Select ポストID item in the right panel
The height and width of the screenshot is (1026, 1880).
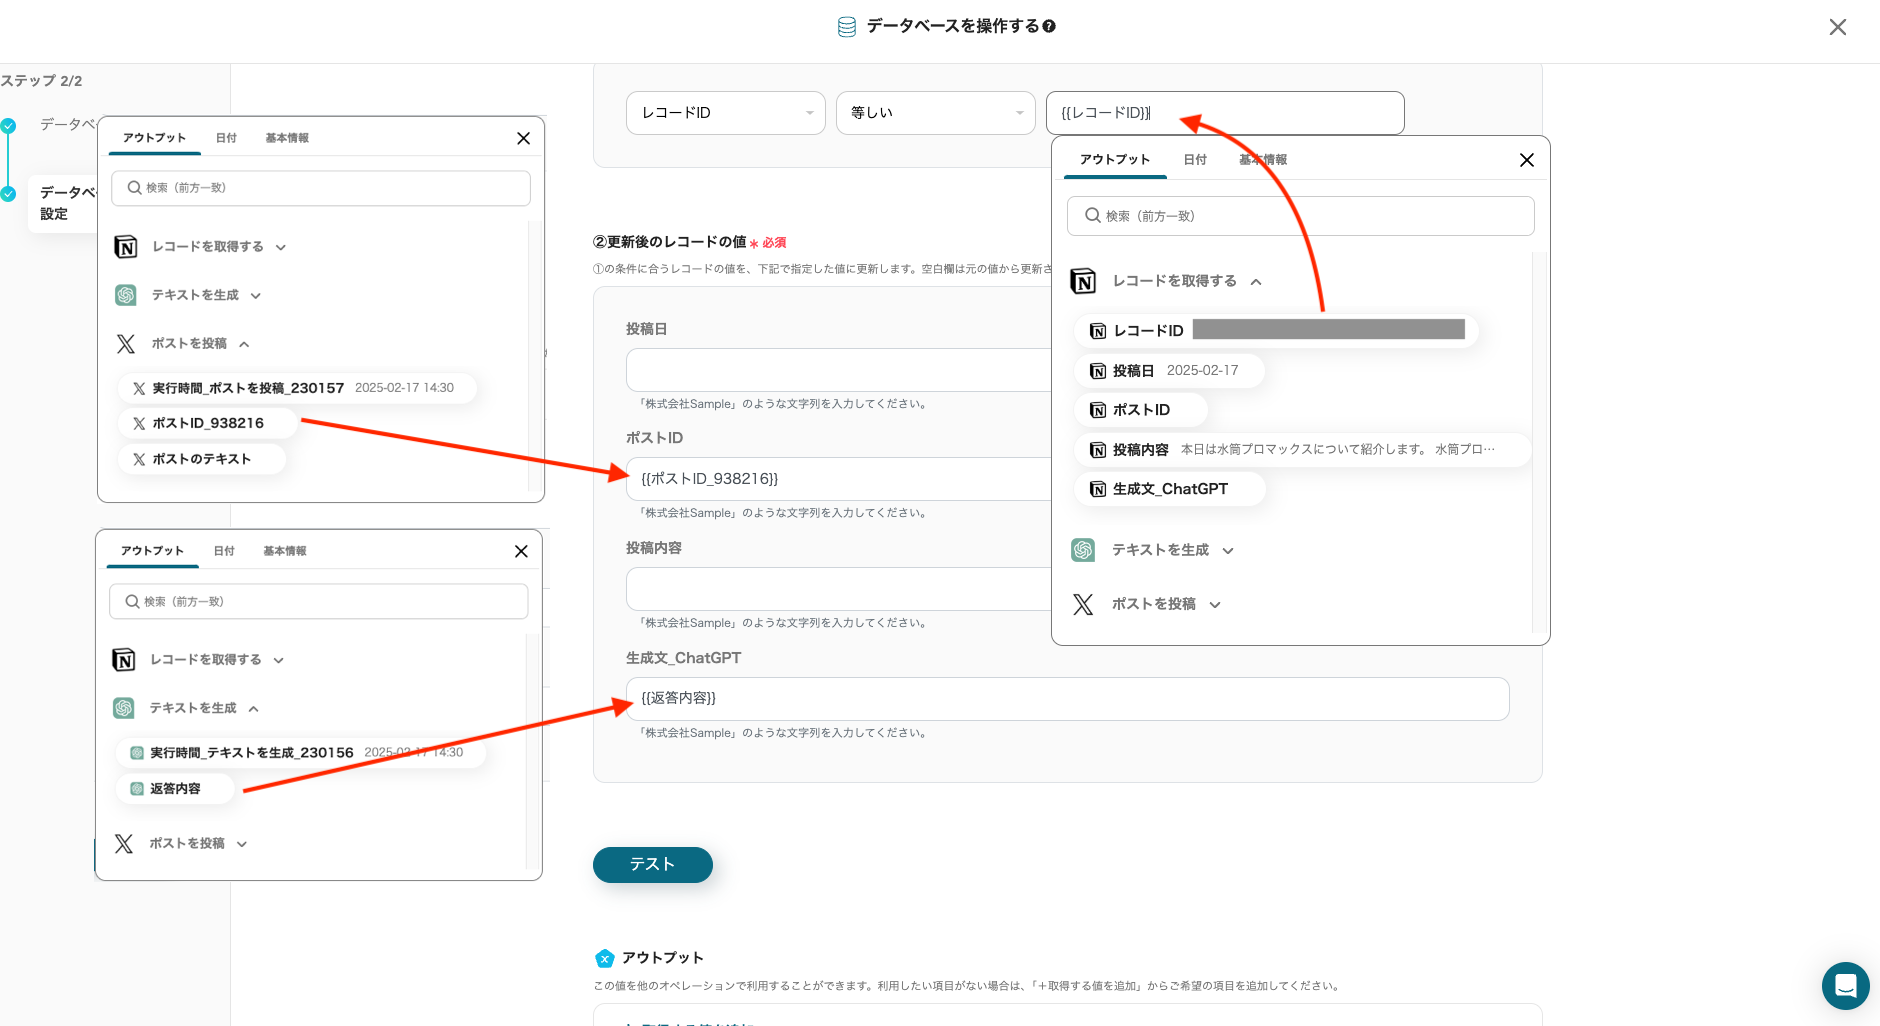1141,410
